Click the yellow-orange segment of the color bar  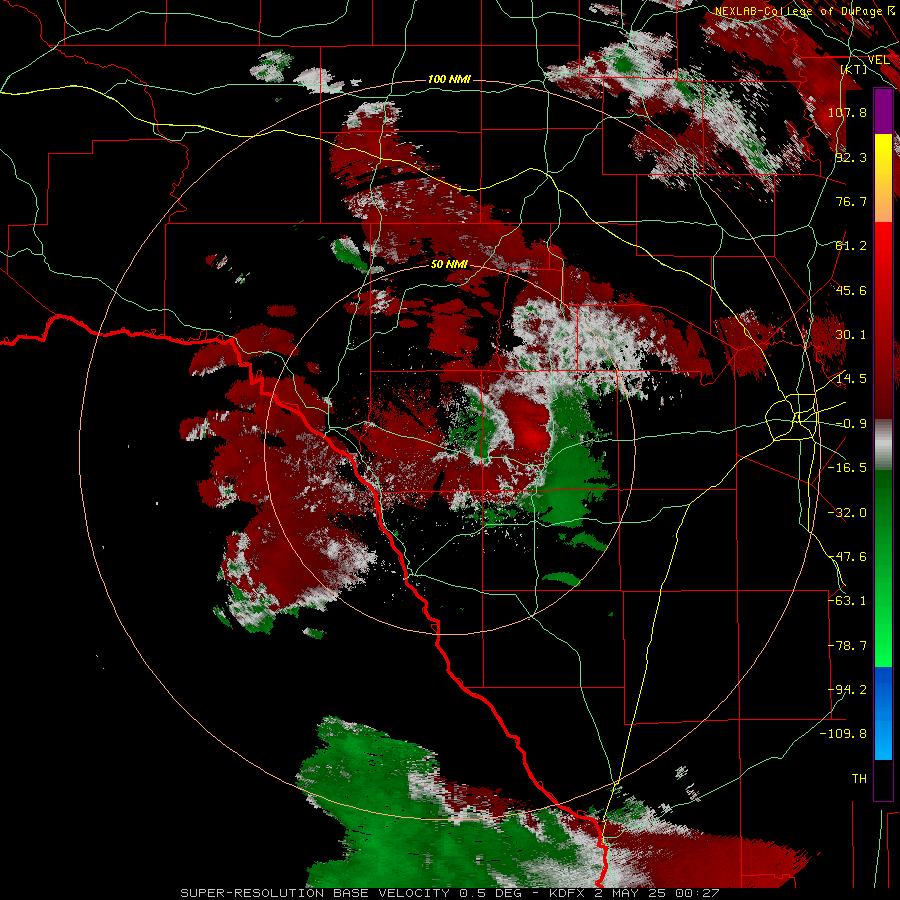[x=883, y=178]
